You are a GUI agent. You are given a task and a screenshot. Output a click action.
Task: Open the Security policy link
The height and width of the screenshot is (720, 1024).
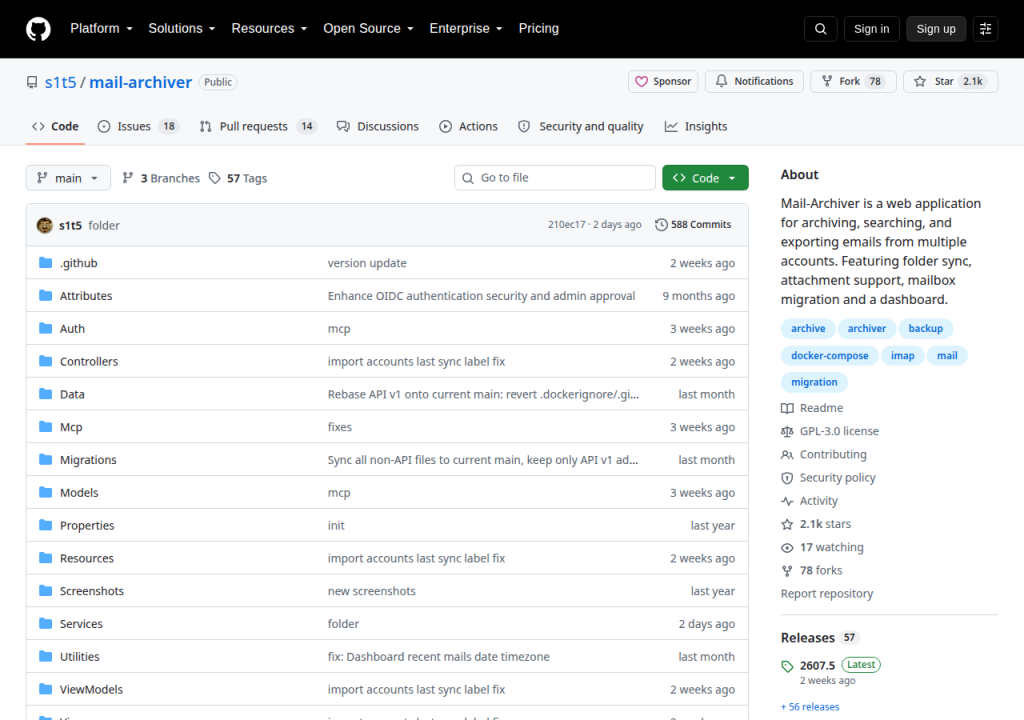(828, 478)
